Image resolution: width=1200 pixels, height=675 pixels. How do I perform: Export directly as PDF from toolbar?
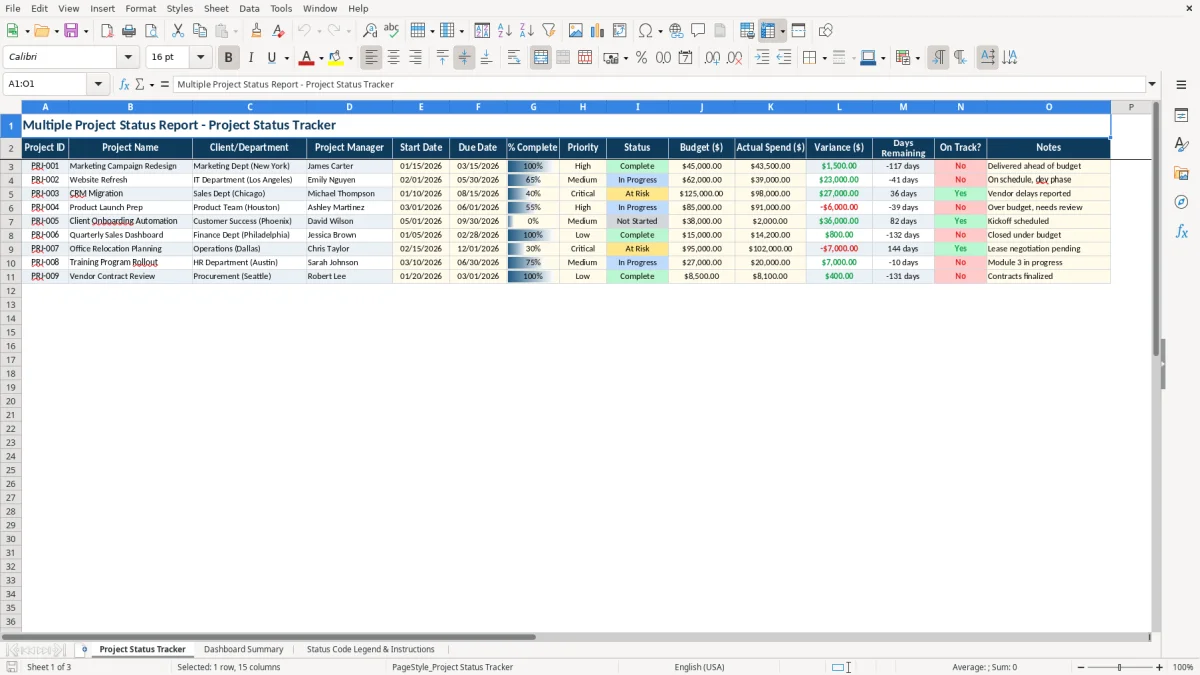click(x=107, y=31)
